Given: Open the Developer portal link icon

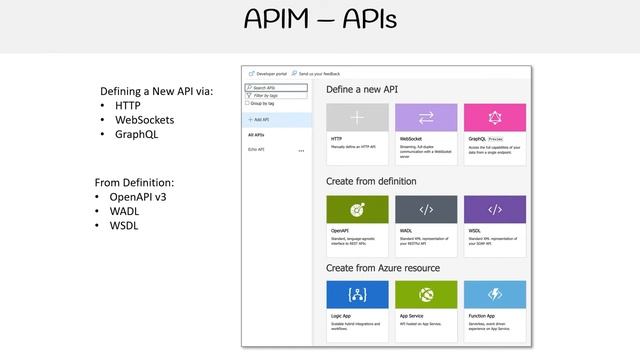Looking at the screenshot, I should pyautogui.click(x=251, y=73).
